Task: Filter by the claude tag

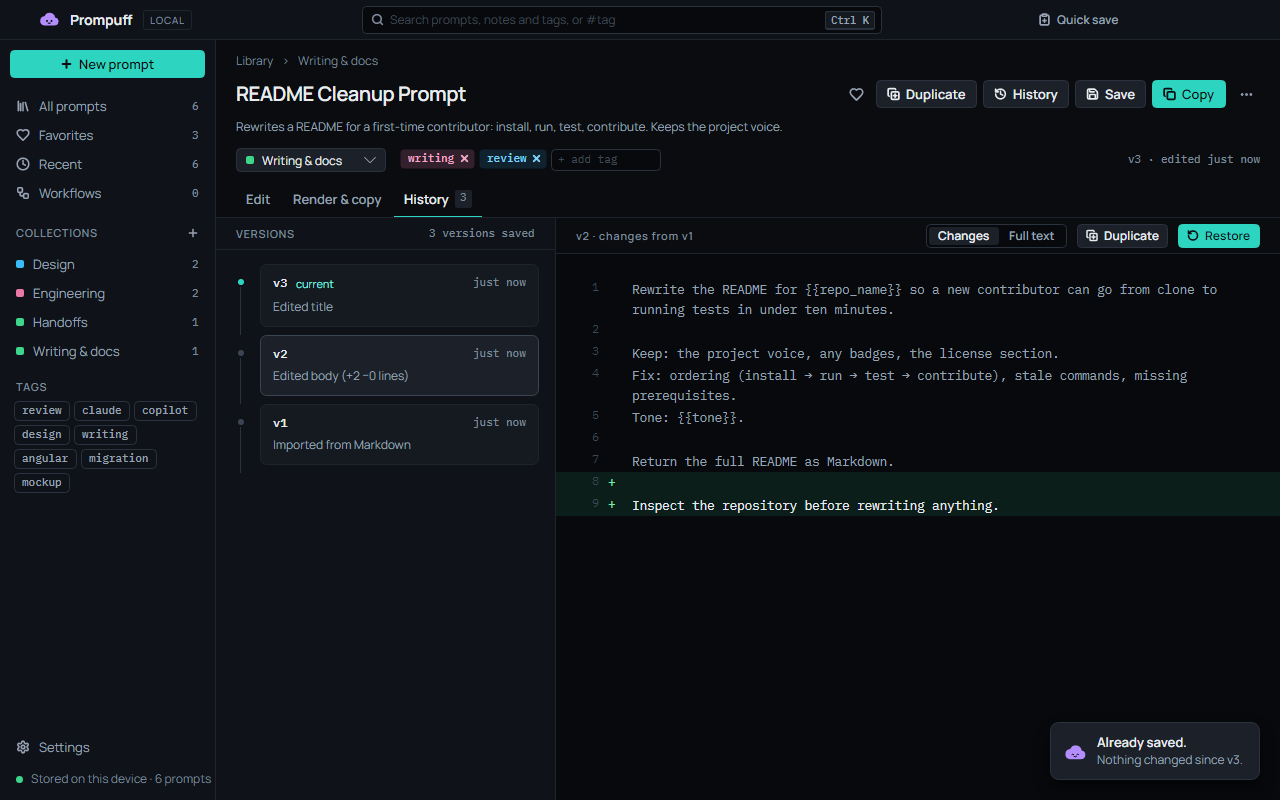Action: point(102,410)
